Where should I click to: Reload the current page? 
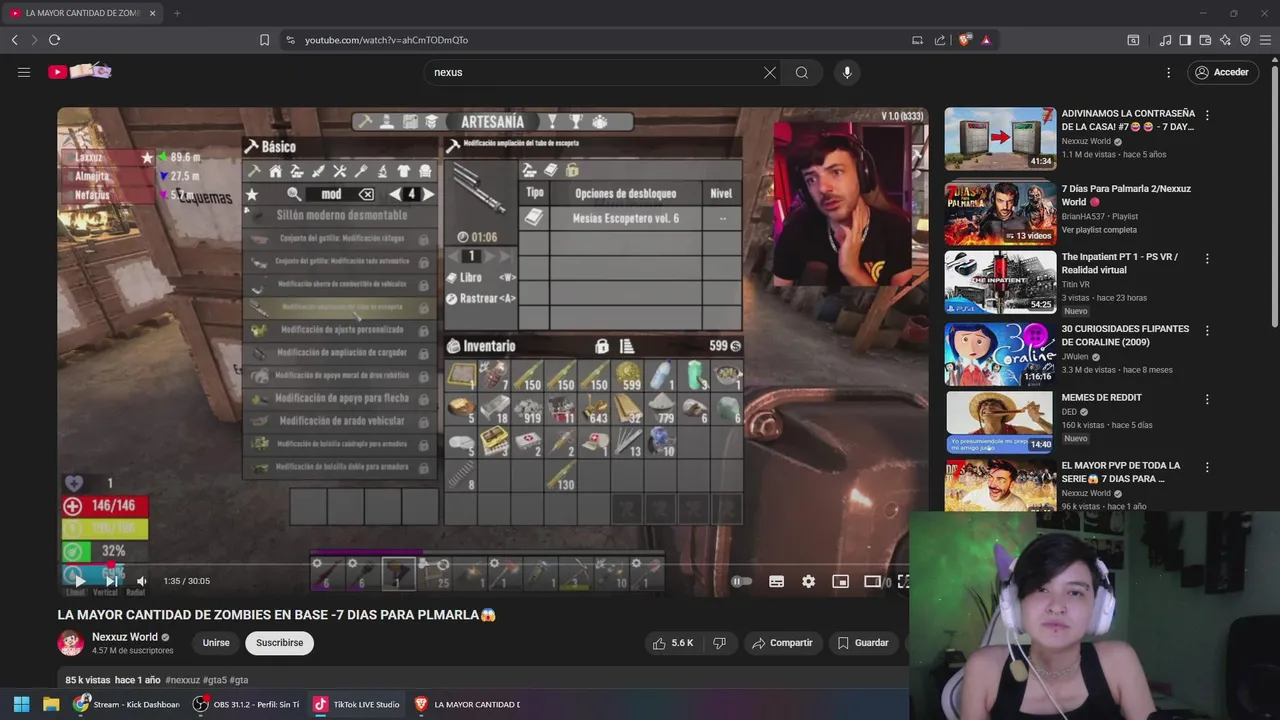pos(54,40)
